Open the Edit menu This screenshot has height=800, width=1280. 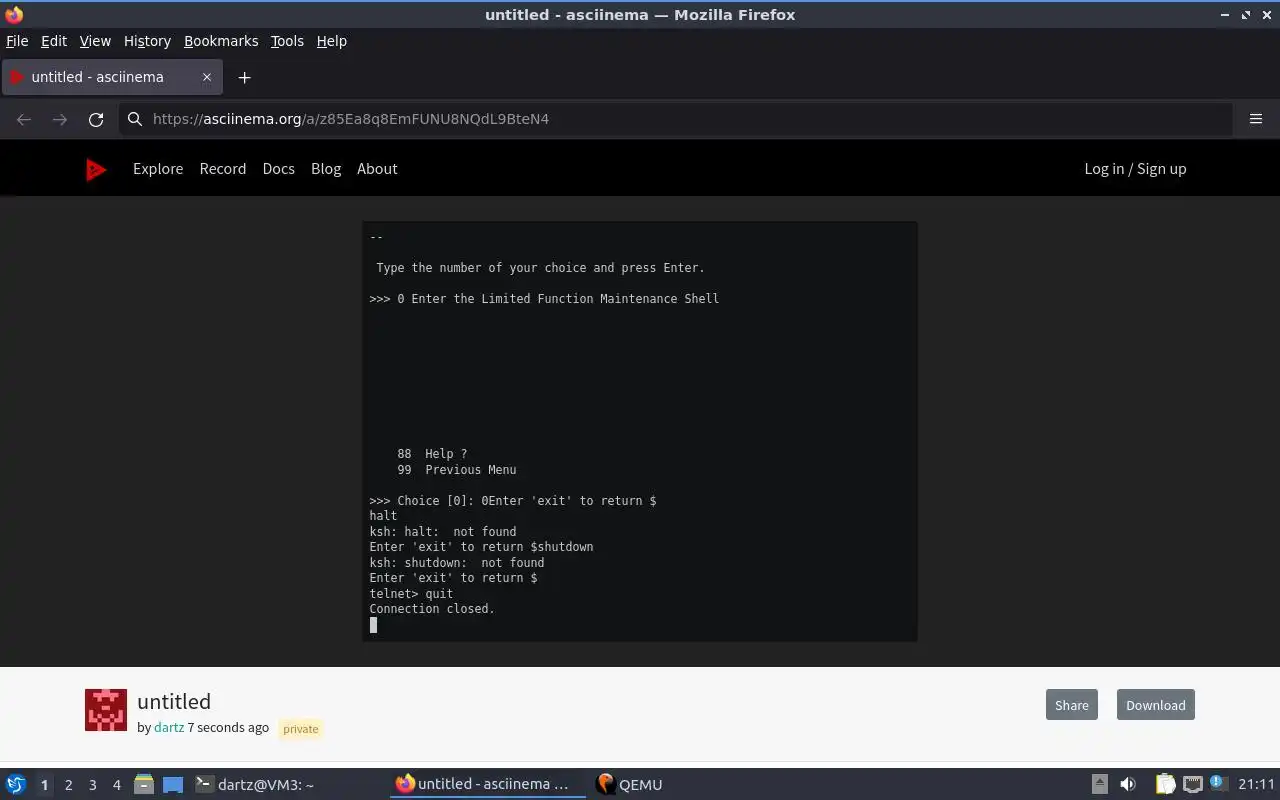pos(54,41)
